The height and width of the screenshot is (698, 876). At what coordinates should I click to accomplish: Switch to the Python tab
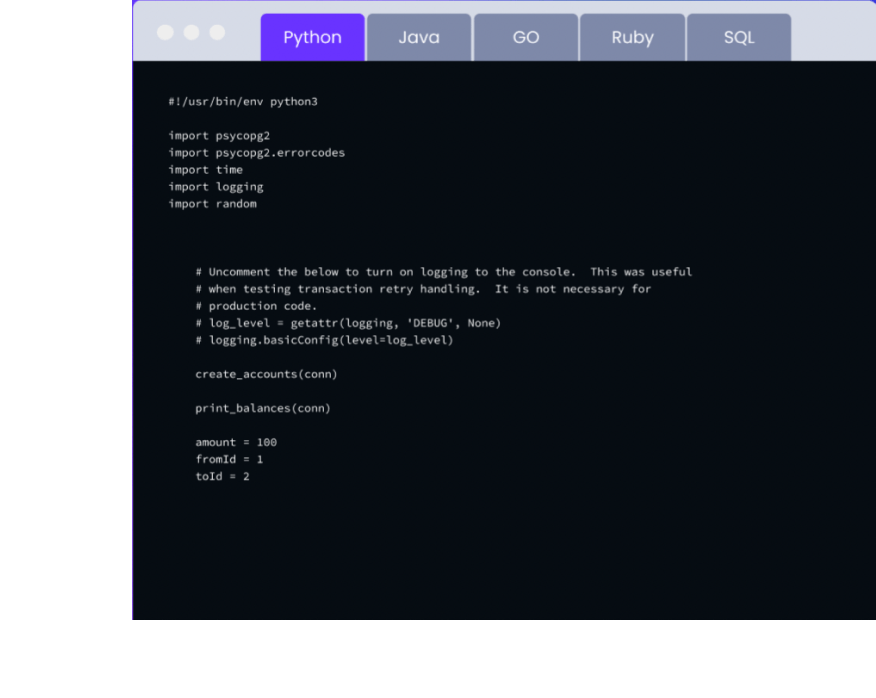312,38
